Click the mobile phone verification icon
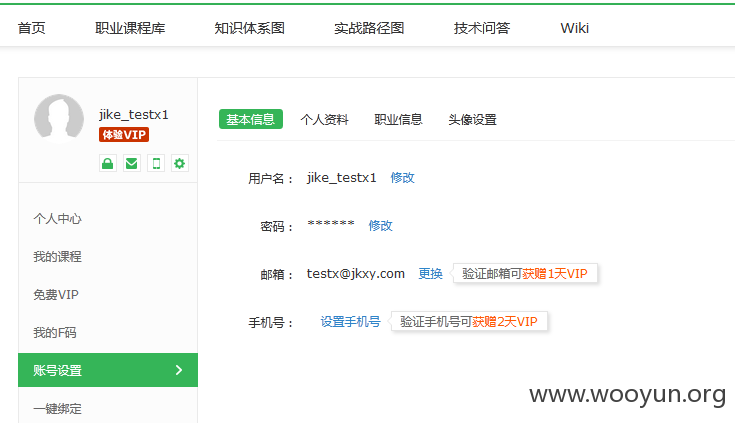 click(x=156, y=163)
